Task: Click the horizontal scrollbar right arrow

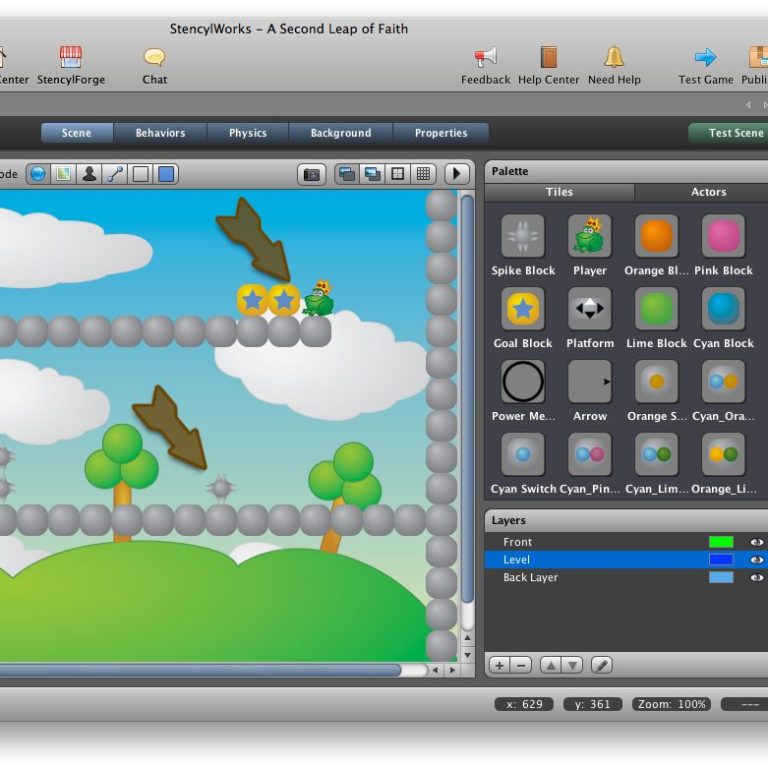Action: tap(453, 670)
